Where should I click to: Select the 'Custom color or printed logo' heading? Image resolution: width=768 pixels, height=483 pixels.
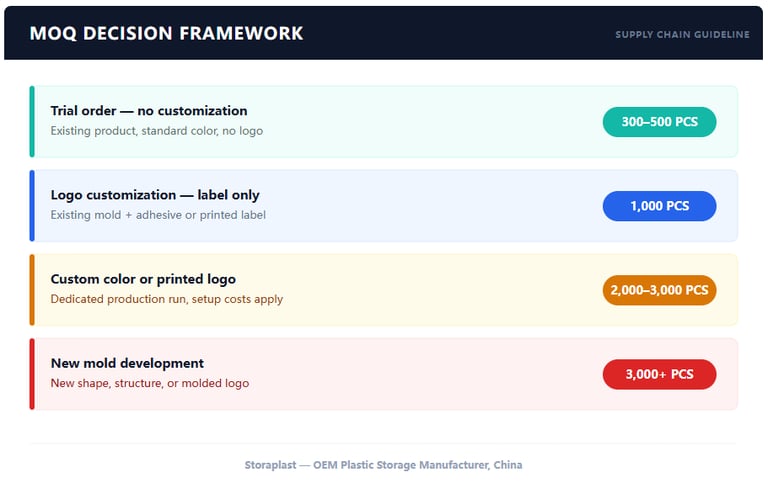[143, 279]
